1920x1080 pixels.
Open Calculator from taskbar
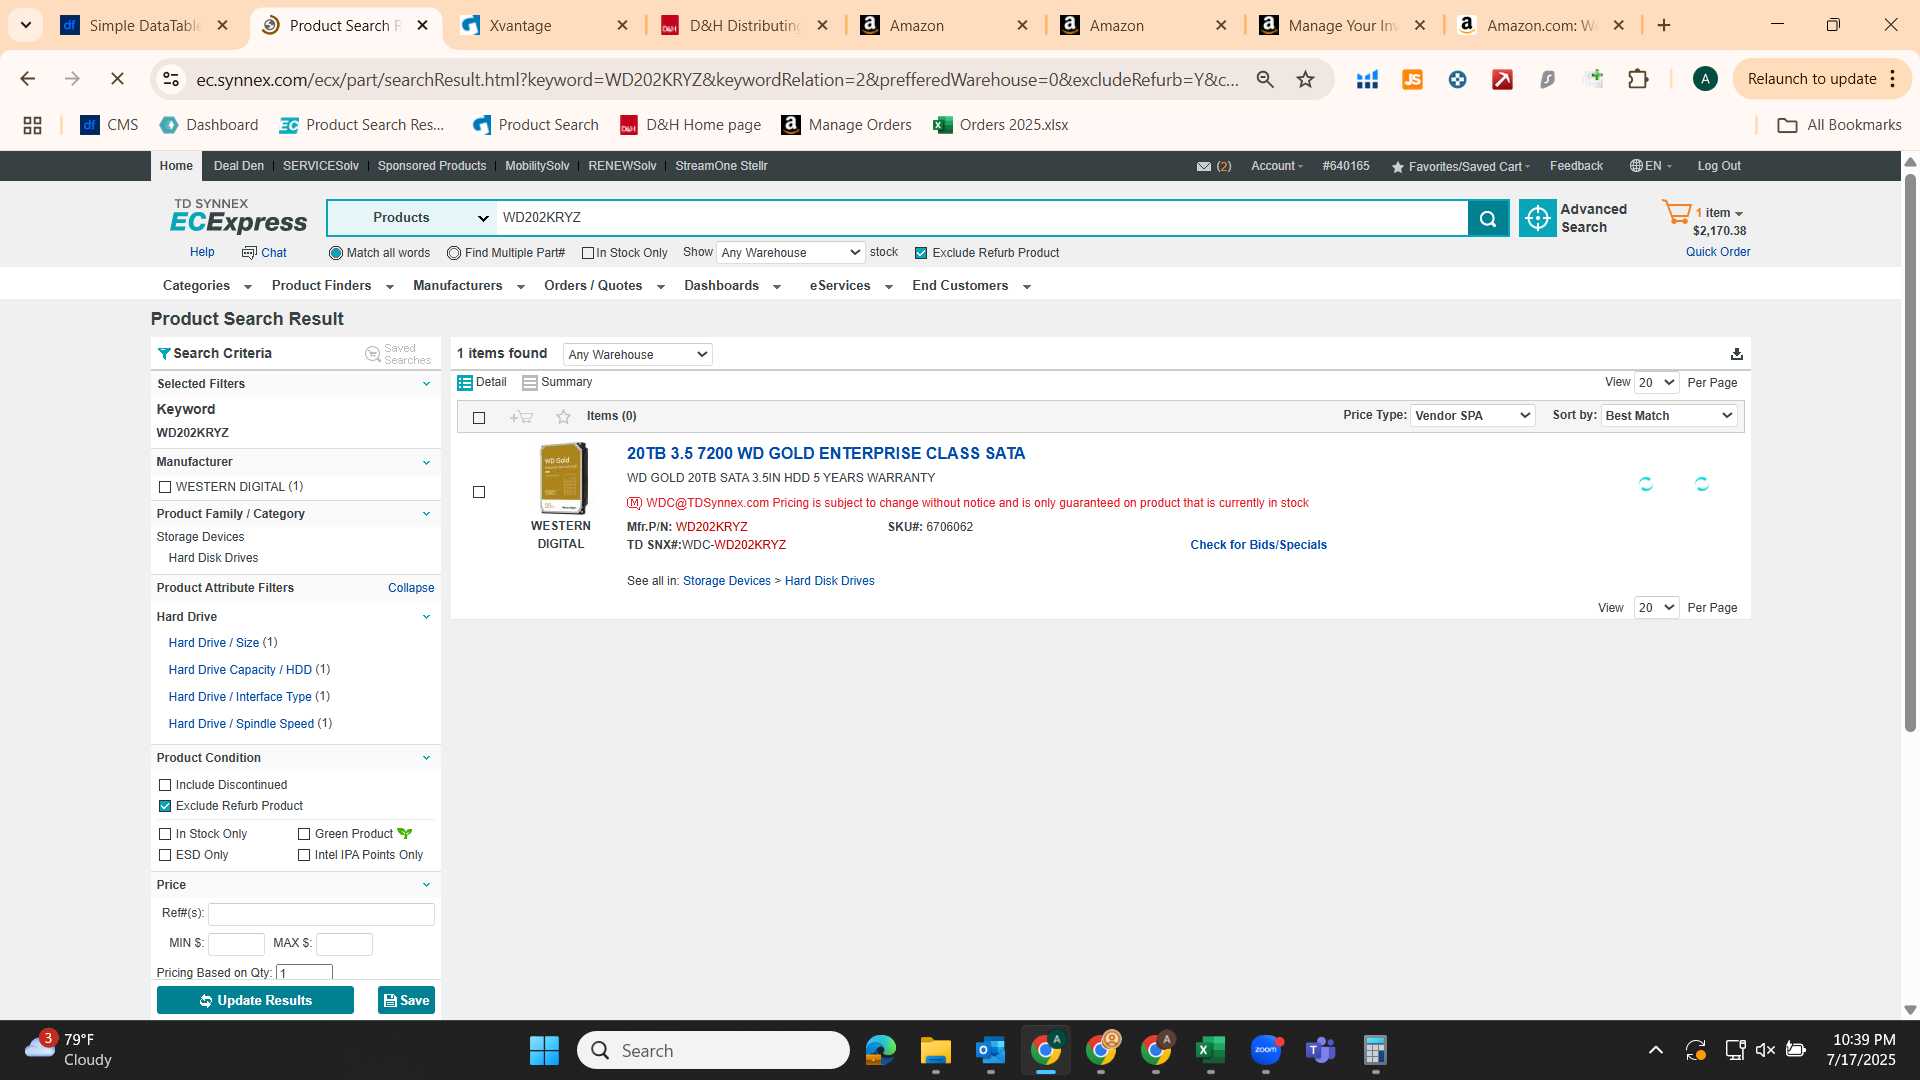1375,1051
